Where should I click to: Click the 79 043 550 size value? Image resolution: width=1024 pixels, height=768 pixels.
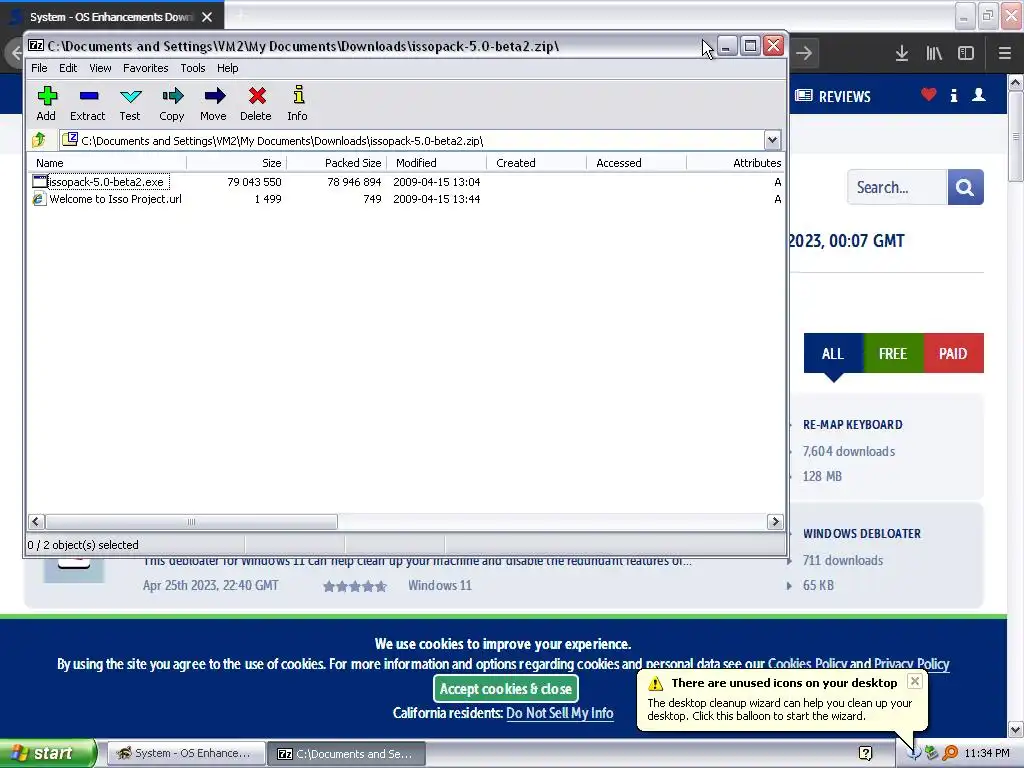(x=254, y=182)
